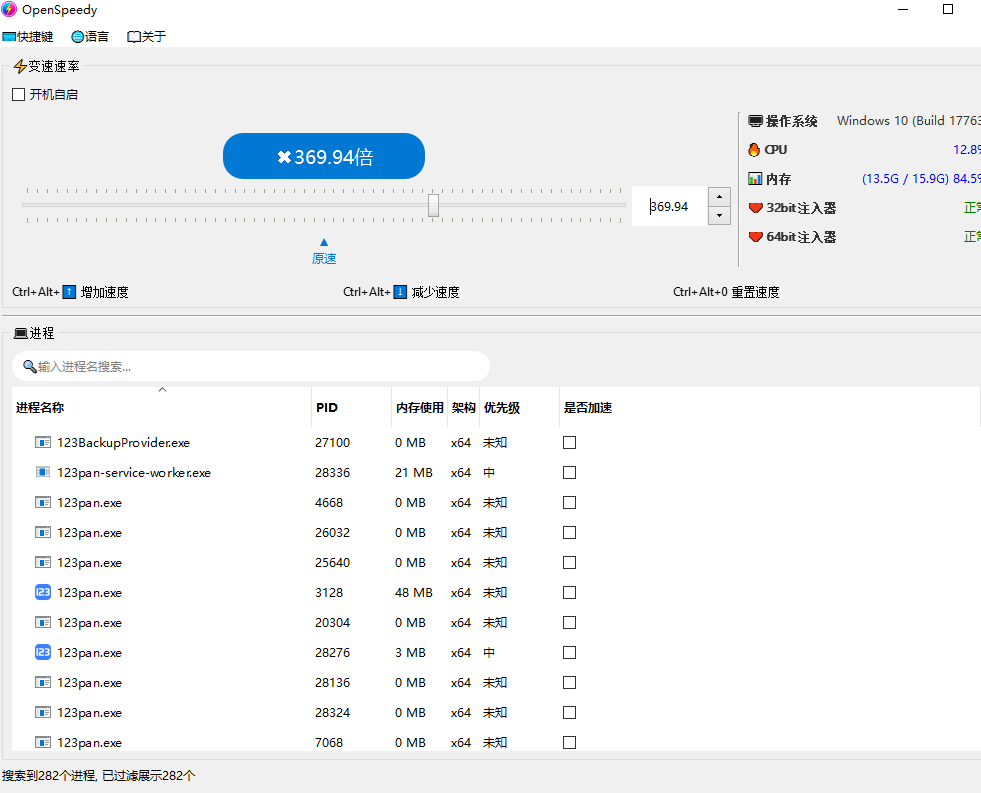Click the magnifier icon in the search bar
Image resolution: width=981 pixels, height=793 pixels.
[30, 366]
